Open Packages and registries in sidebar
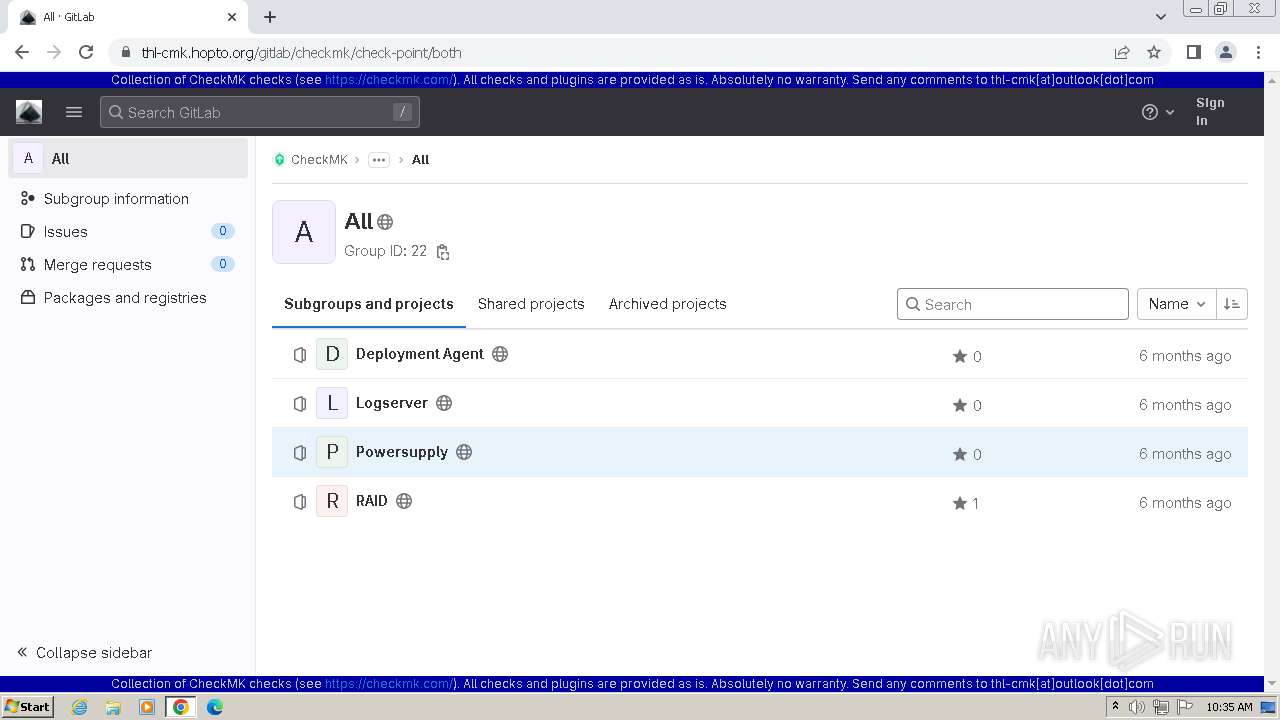Viewport: 1280px width, 720px height. 128,298
